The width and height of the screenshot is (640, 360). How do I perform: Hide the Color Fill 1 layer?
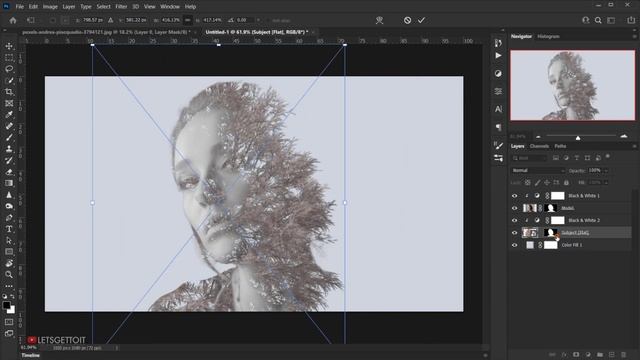[514, 245]
